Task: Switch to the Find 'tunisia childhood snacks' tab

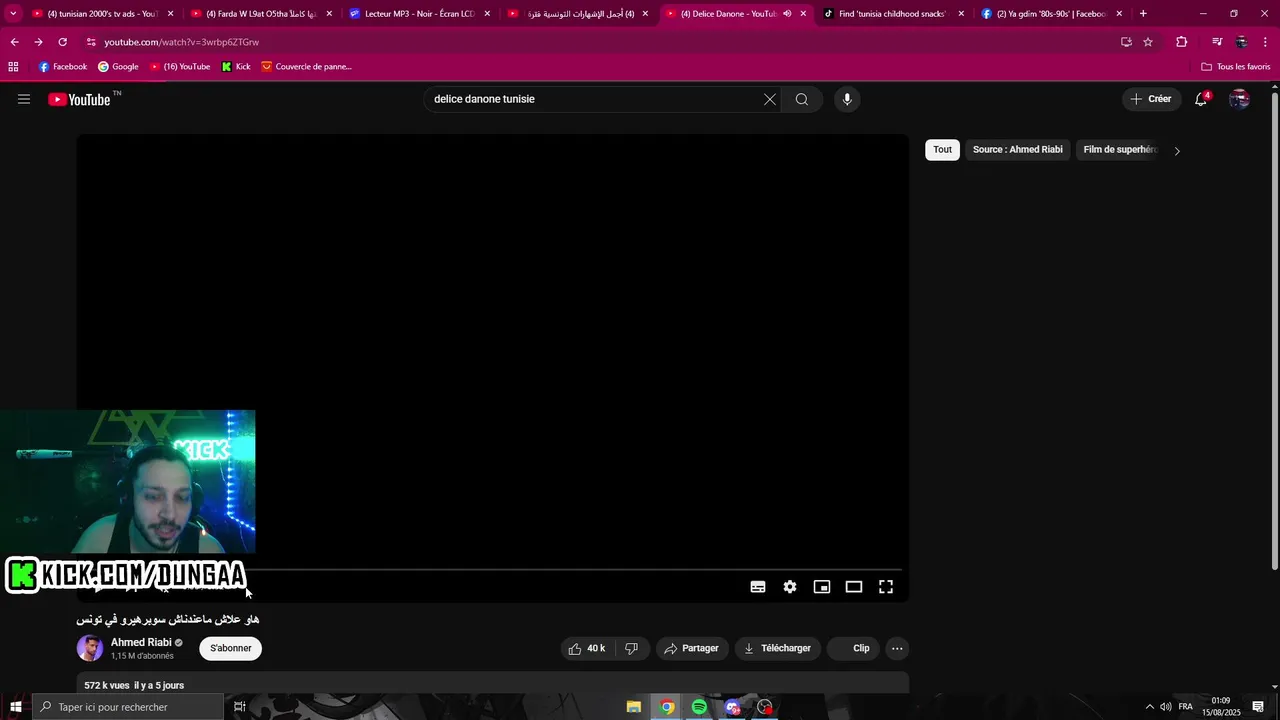Action: (x=893, y=14)
